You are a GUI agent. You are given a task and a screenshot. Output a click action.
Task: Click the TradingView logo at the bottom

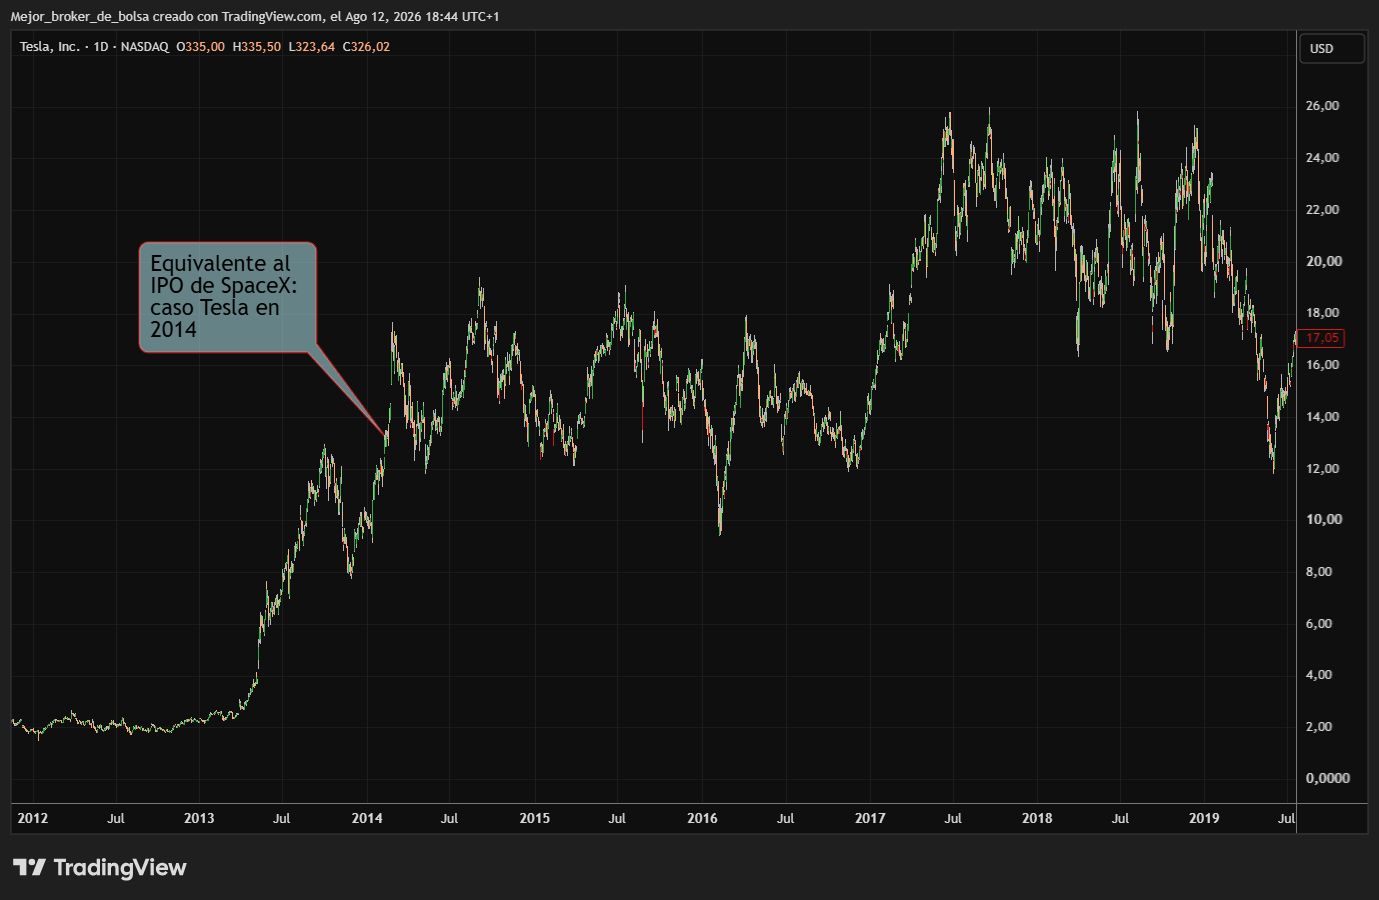click(100, 867)
